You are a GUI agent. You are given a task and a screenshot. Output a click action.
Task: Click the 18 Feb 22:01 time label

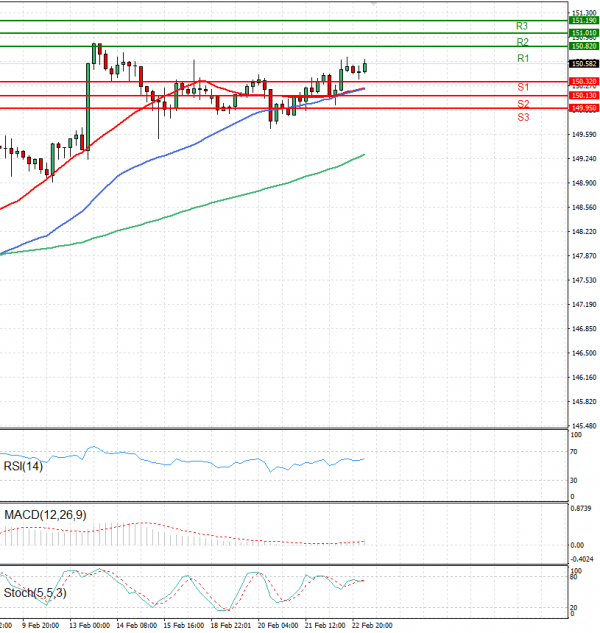tap(231, 625)
